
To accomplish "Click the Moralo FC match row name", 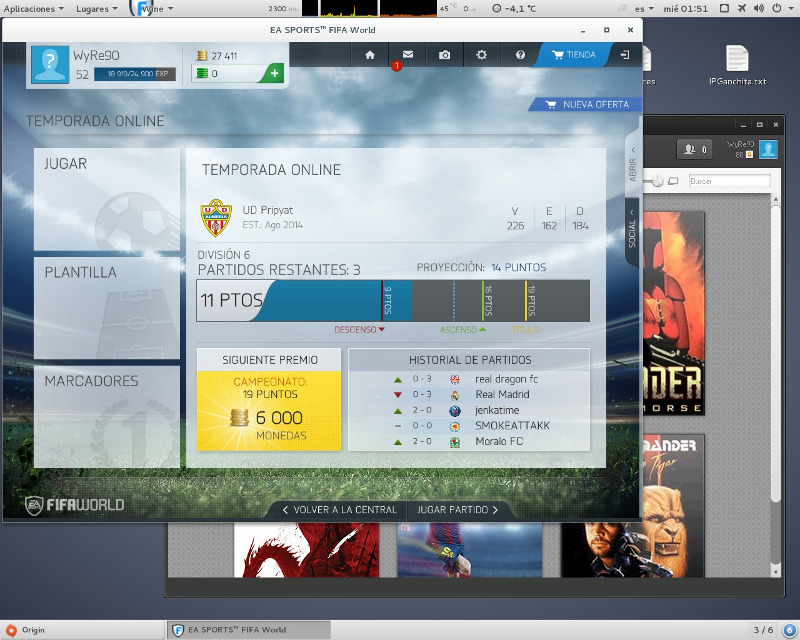I will pyautogui.click(x=499, y=441).
